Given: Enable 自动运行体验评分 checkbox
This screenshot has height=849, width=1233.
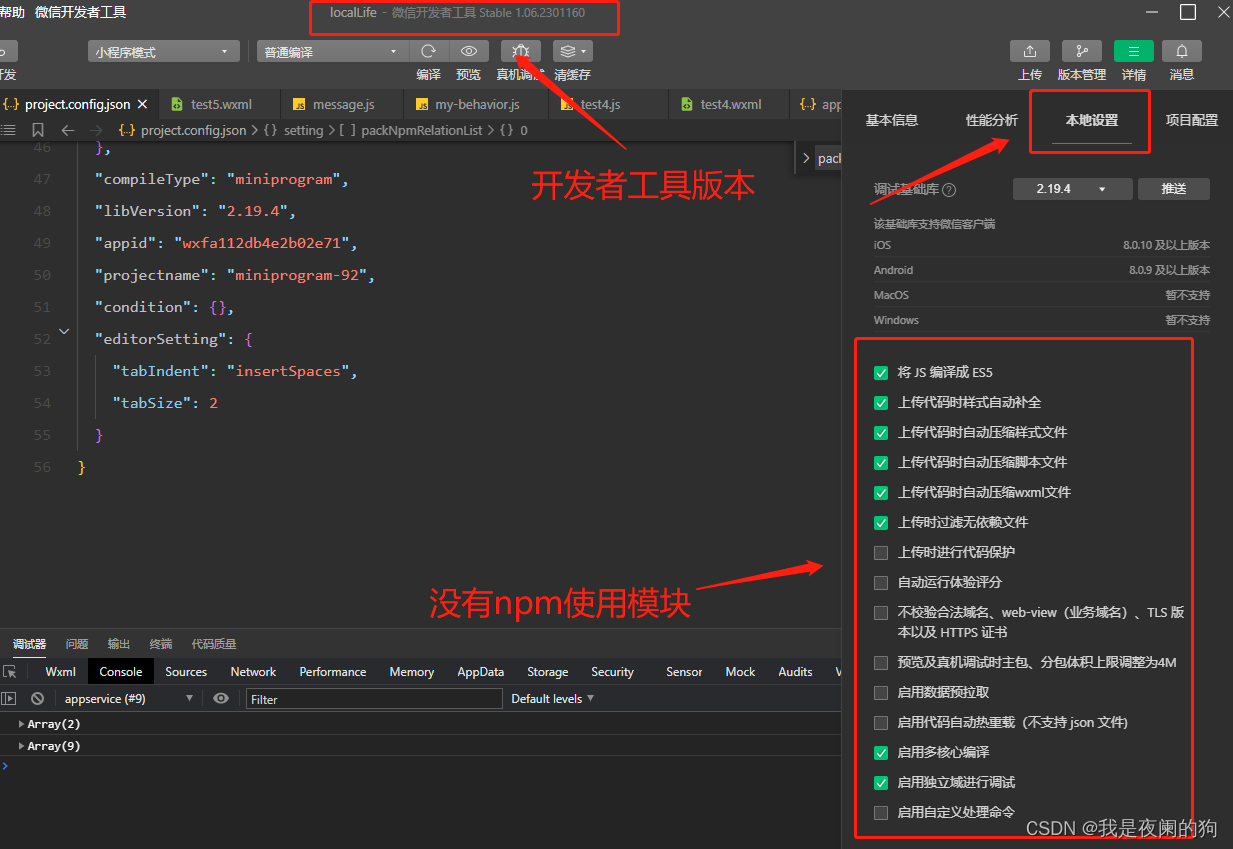Looking at the screenshot, I should [x=881, y=583].
